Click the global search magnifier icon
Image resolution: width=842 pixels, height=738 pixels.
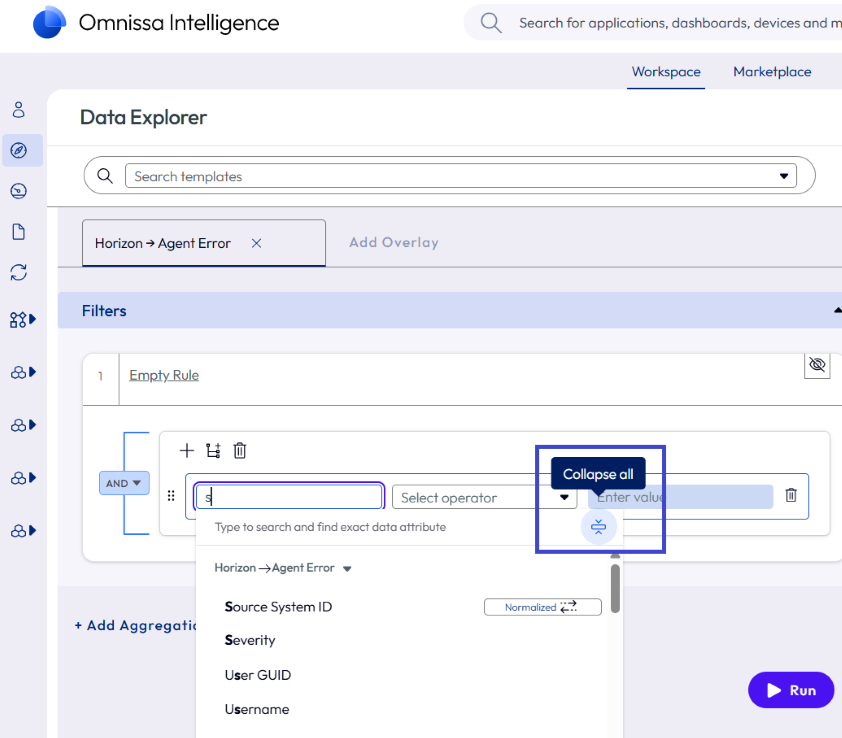(490, 23)
